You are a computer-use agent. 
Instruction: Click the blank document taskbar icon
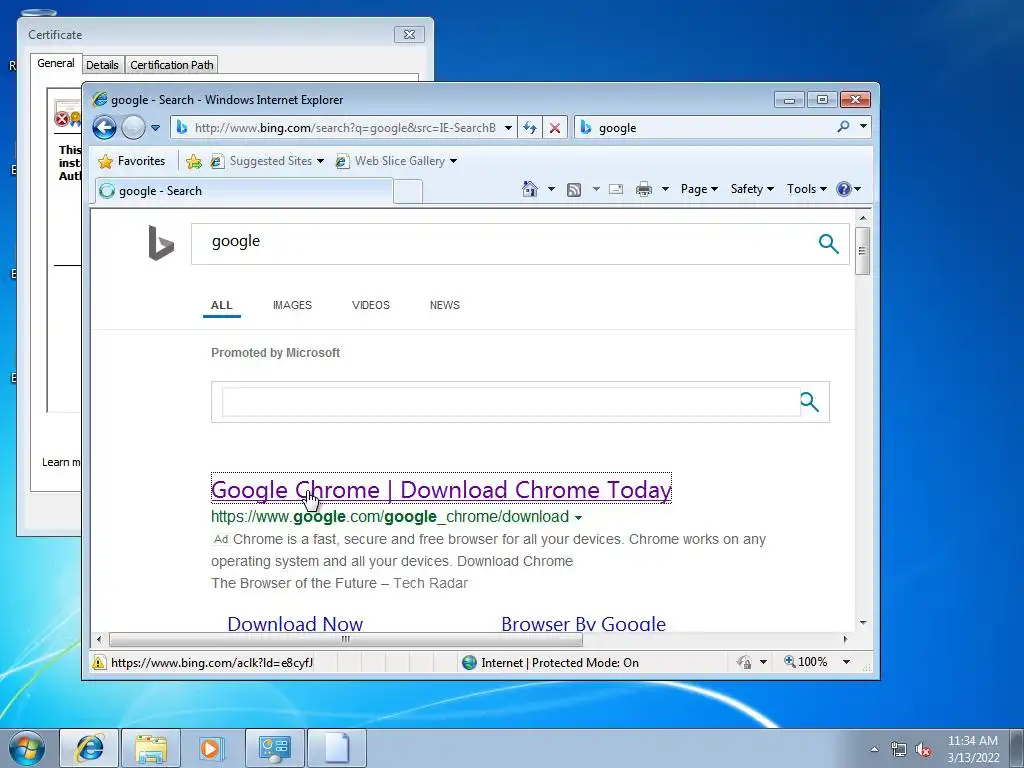tap(336, 748)
